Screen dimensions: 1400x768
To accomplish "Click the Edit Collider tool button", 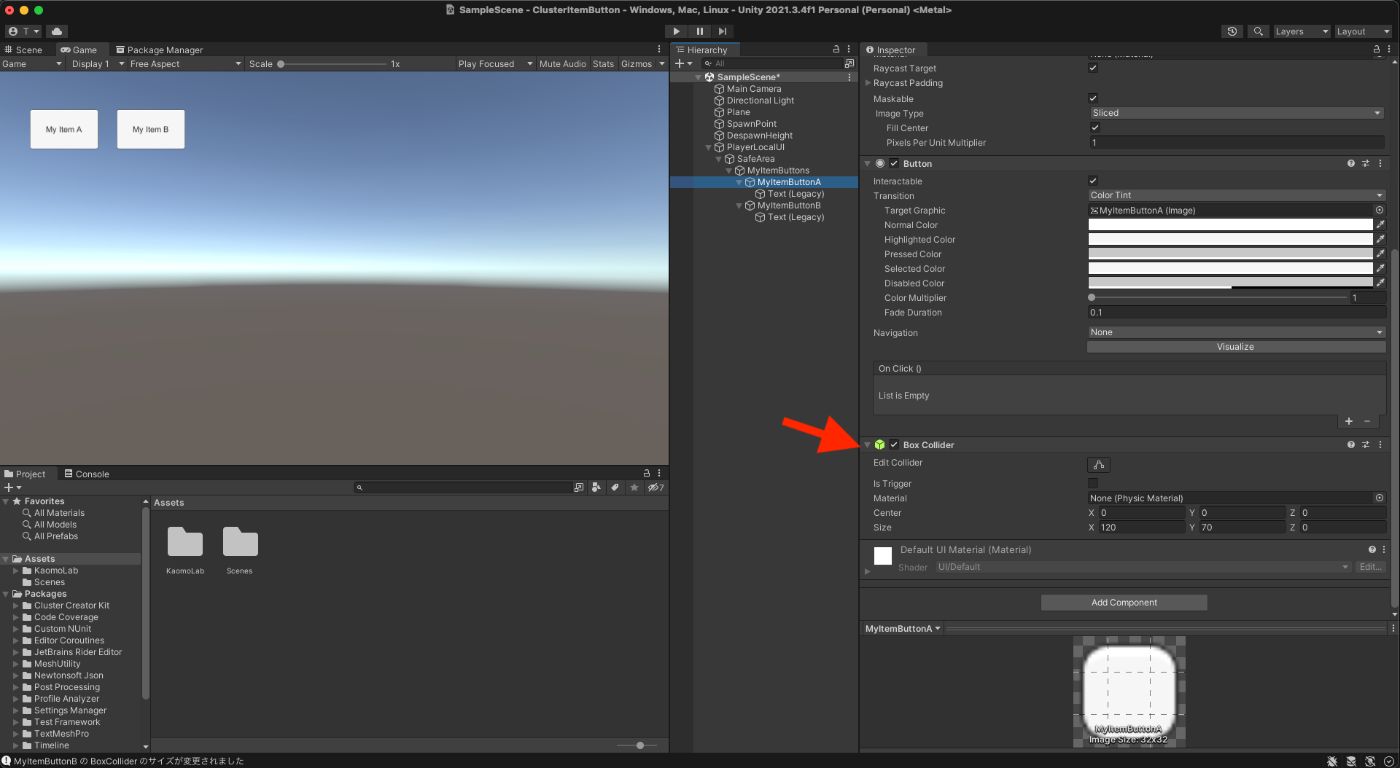I will [x=1098, y=464].
